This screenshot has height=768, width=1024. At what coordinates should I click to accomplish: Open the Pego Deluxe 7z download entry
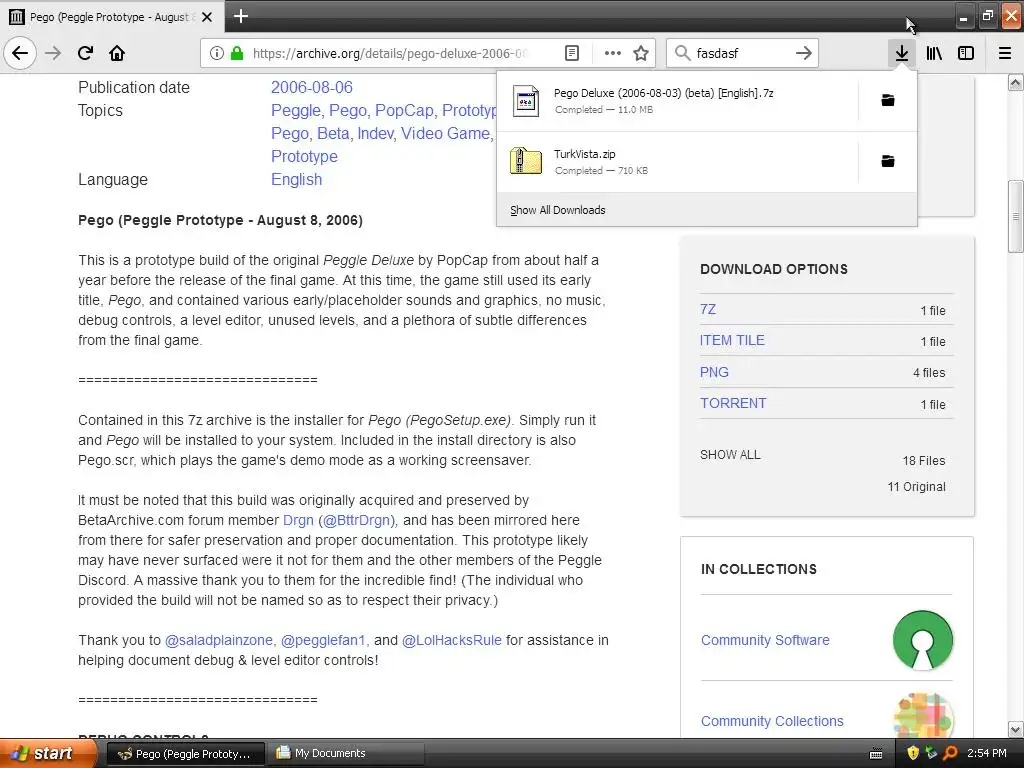[x=677, y=101]
